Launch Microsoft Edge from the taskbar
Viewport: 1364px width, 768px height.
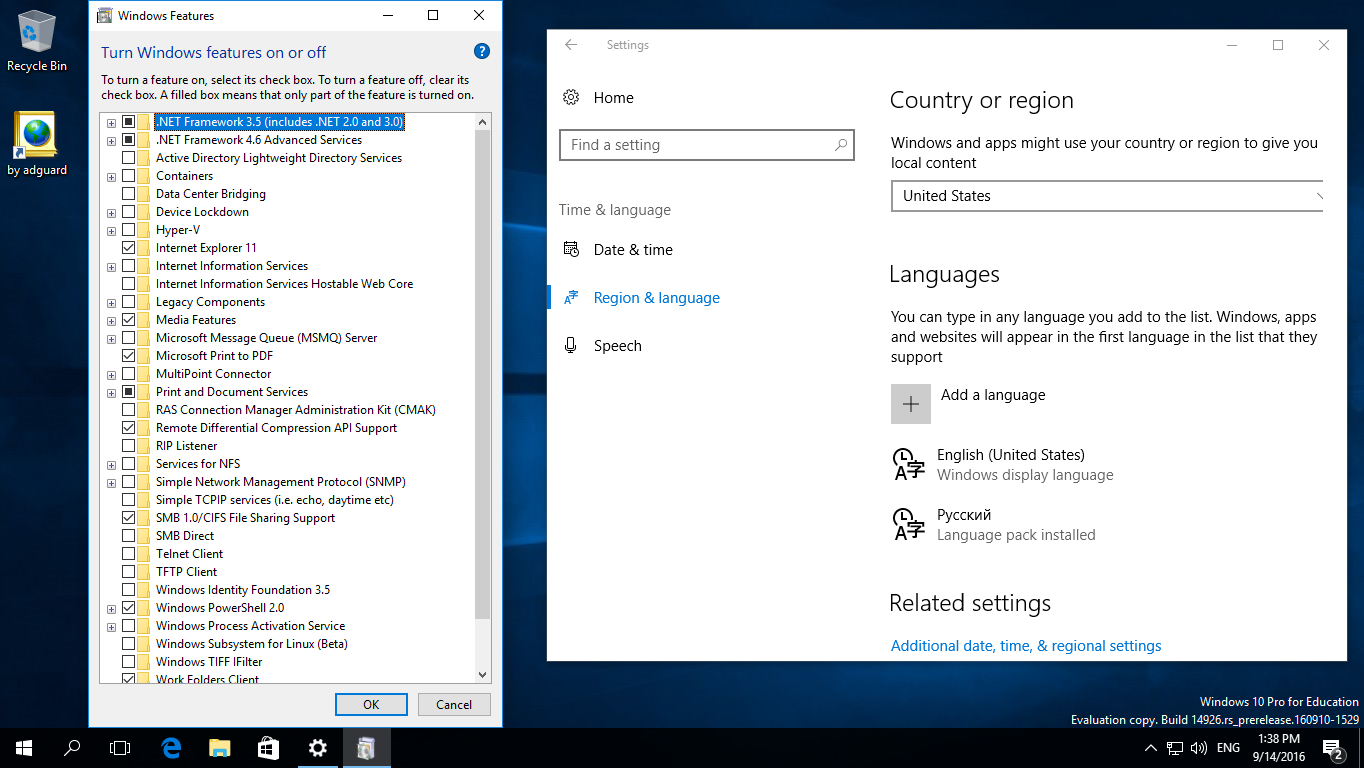coord(171,747)
